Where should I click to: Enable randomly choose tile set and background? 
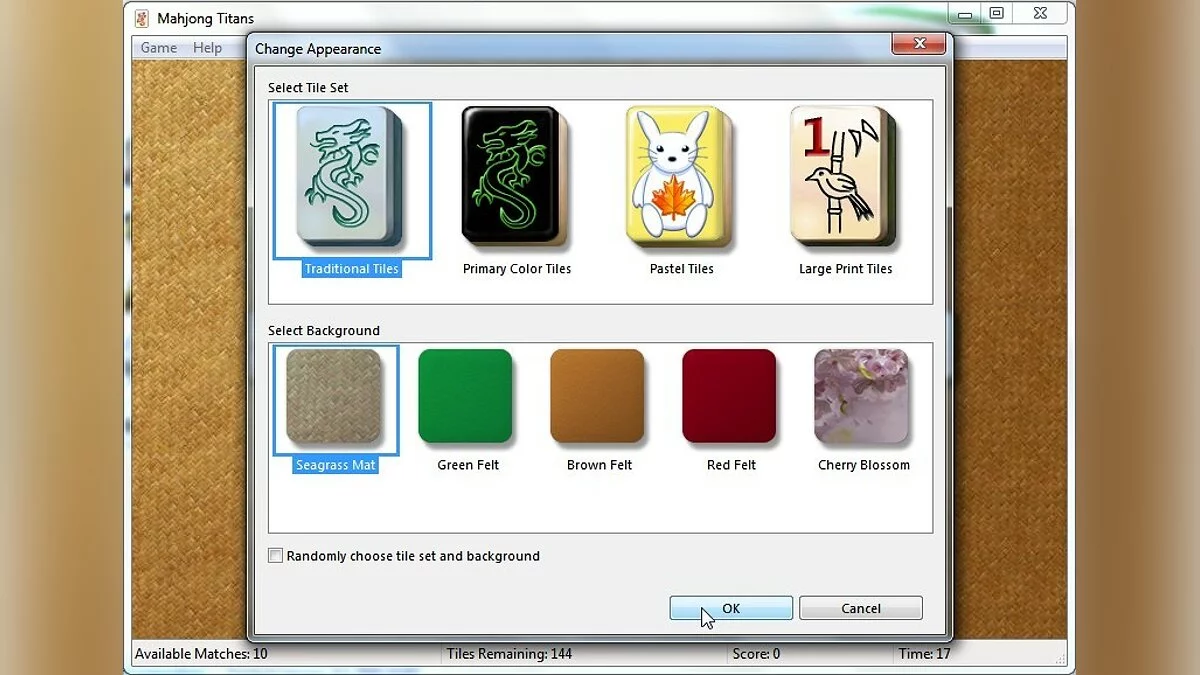click(x=276, y=556)
